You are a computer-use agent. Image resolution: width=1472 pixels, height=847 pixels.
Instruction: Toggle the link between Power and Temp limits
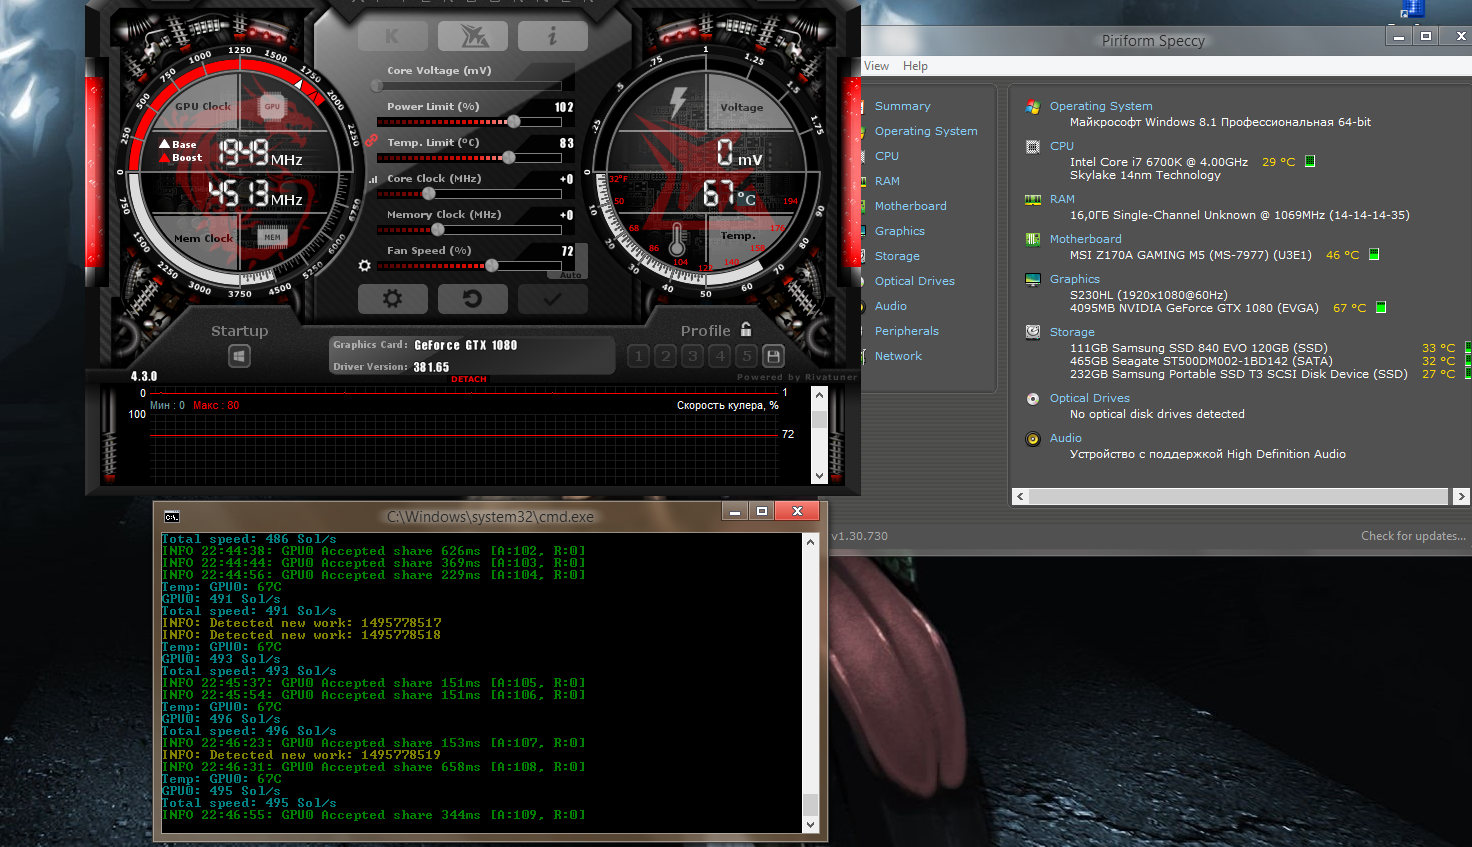coord(370,140)
